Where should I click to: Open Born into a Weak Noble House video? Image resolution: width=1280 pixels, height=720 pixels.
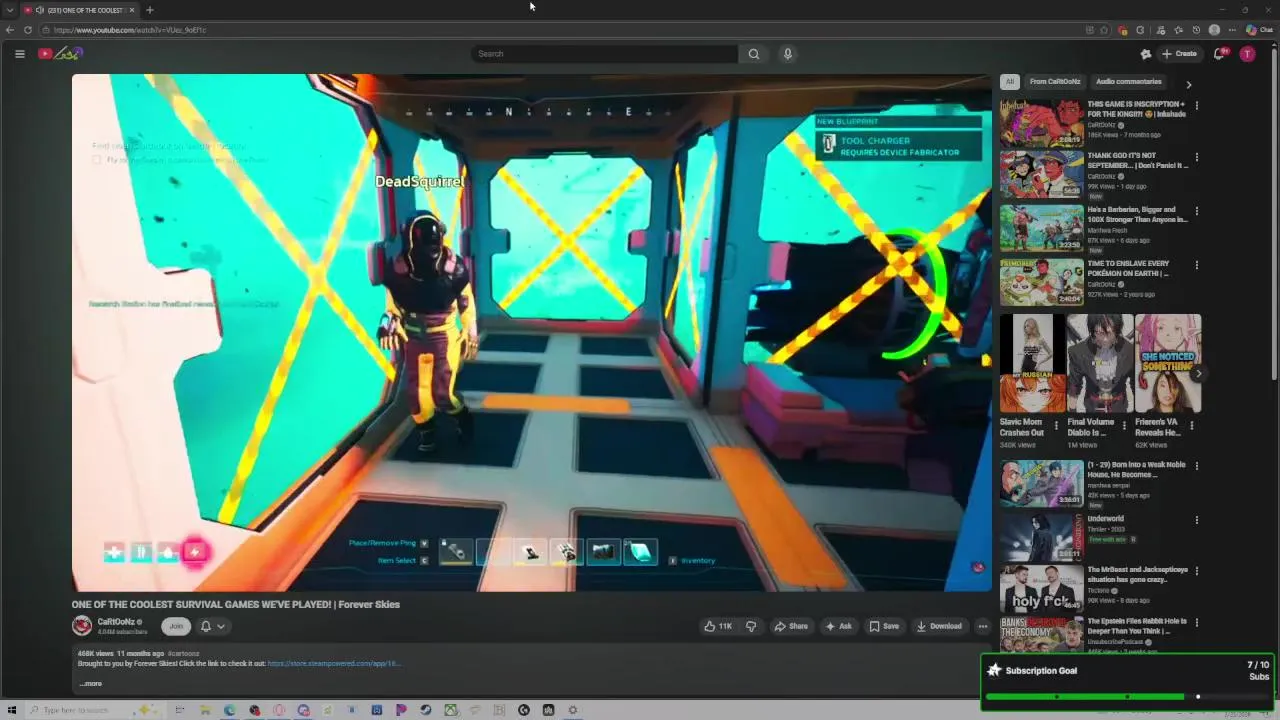pyautogui.click(x=1041, y=484)
